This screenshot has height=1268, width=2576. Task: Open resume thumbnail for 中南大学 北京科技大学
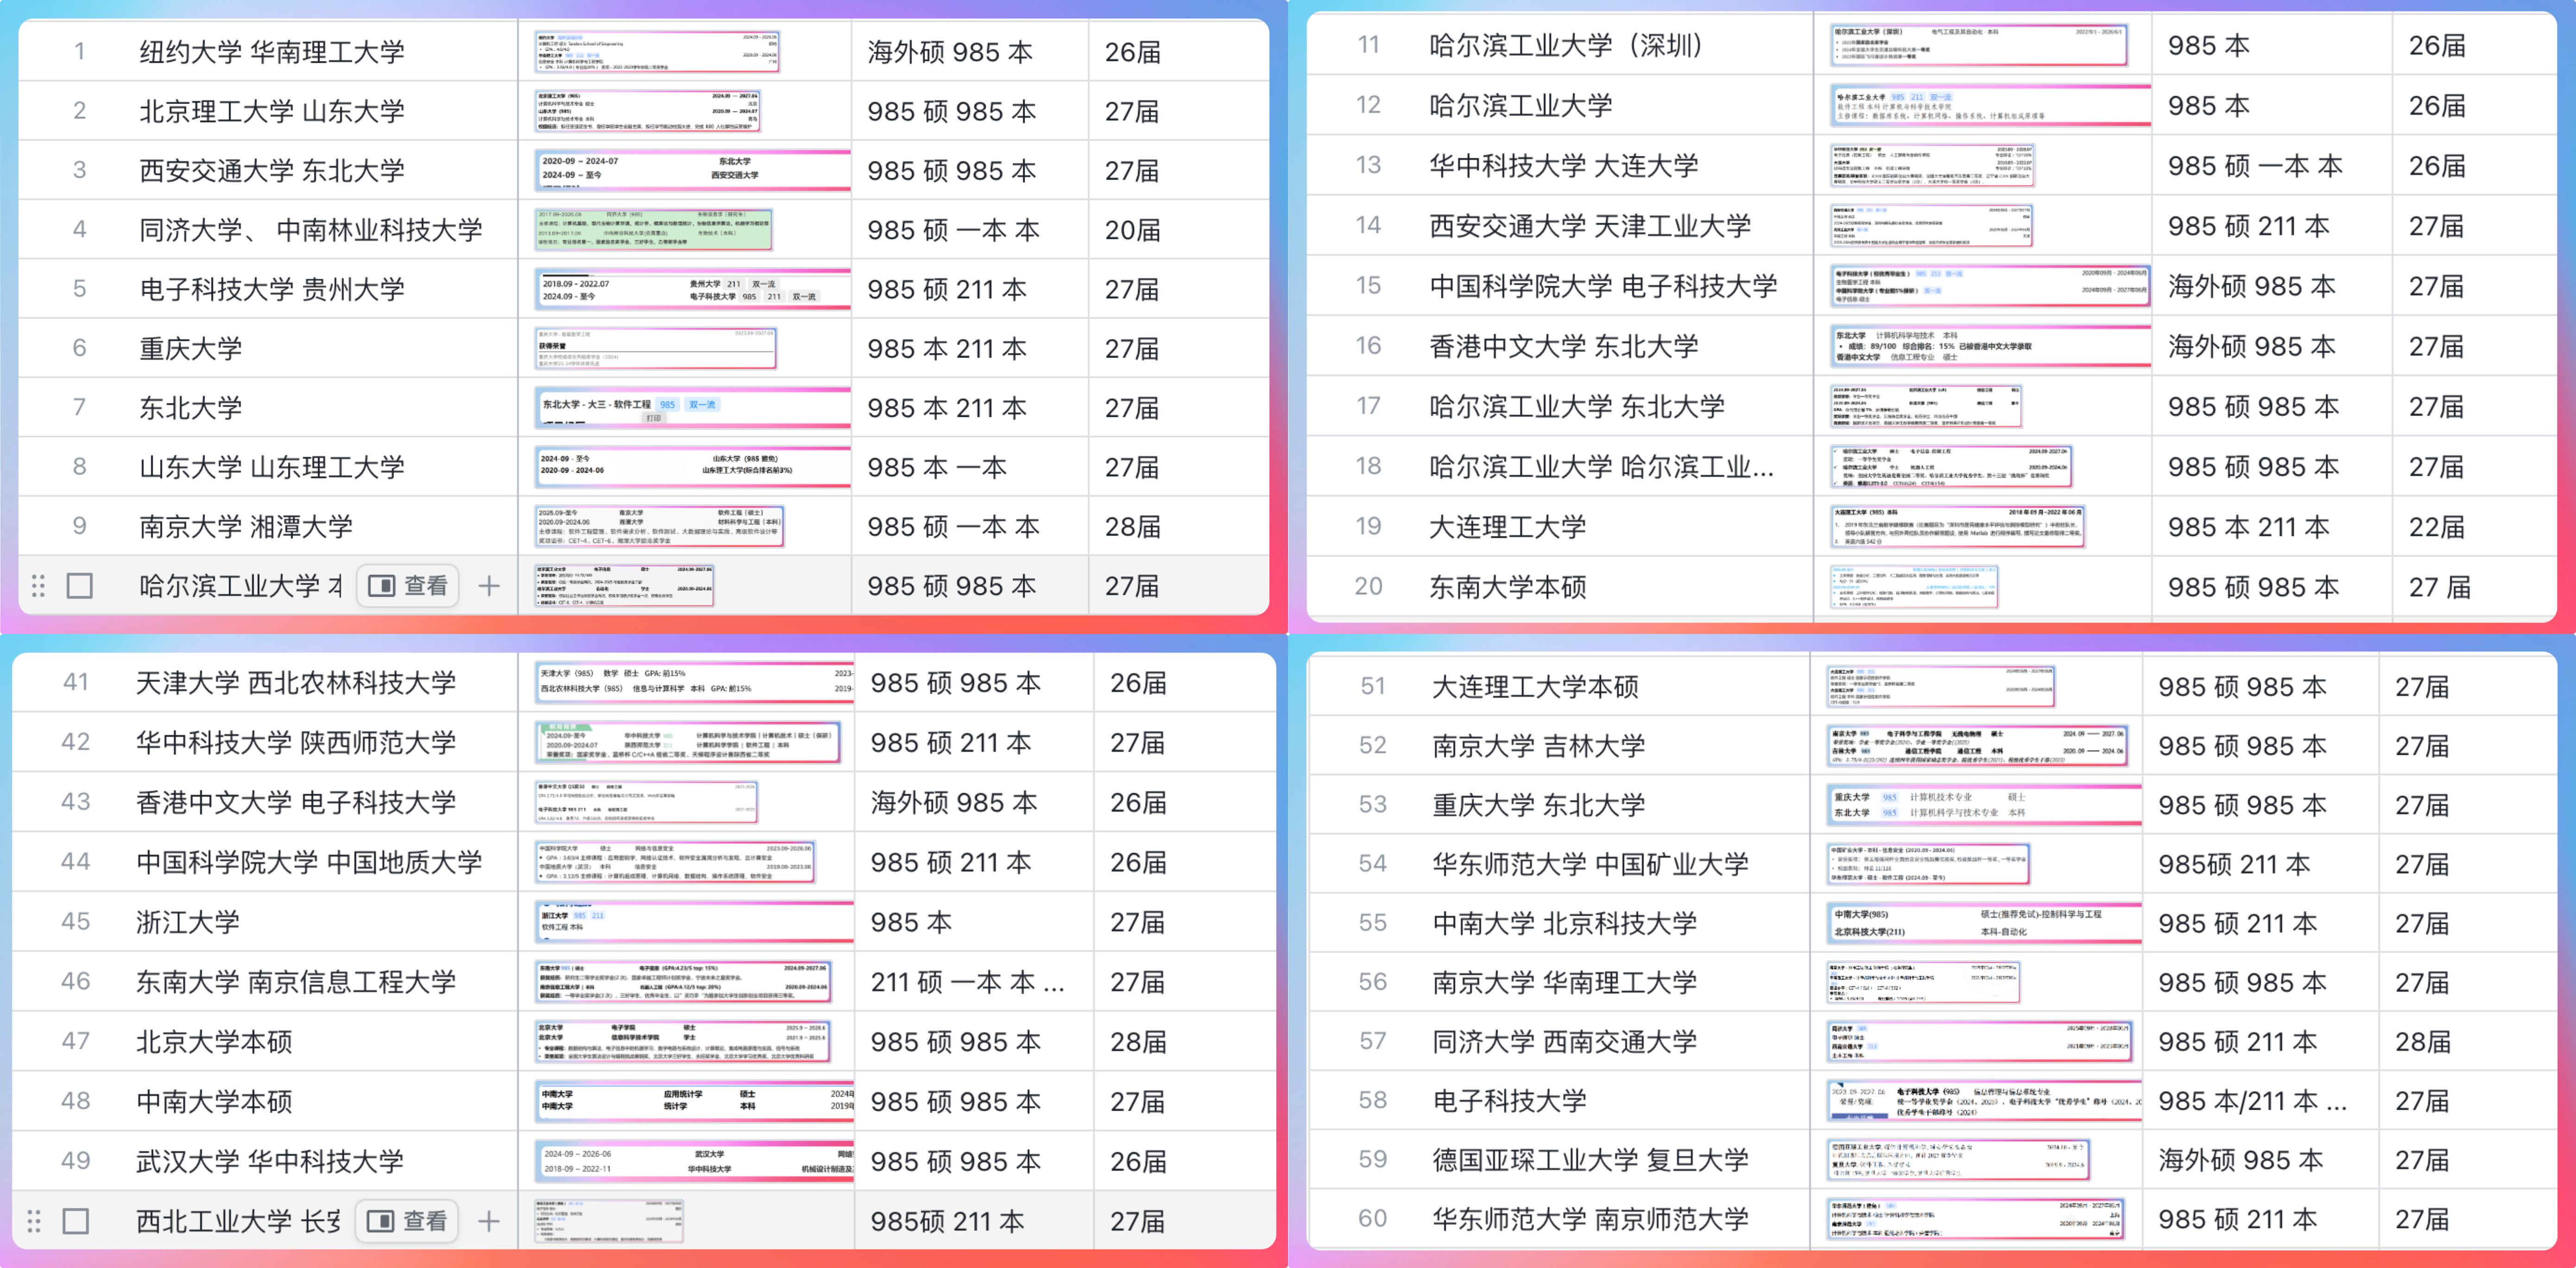coord(1984,923)
